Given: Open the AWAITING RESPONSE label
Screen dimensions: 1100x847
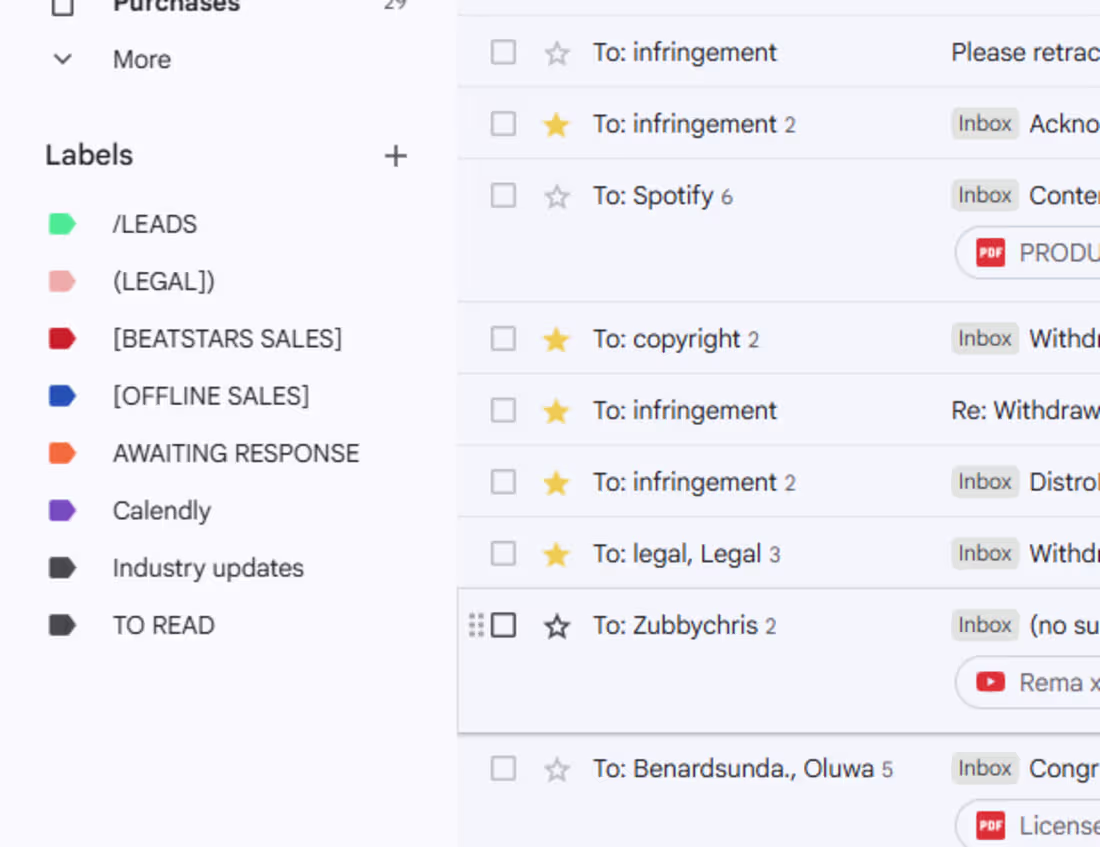Looking at the screenshot, I should (x=236, y=453).
